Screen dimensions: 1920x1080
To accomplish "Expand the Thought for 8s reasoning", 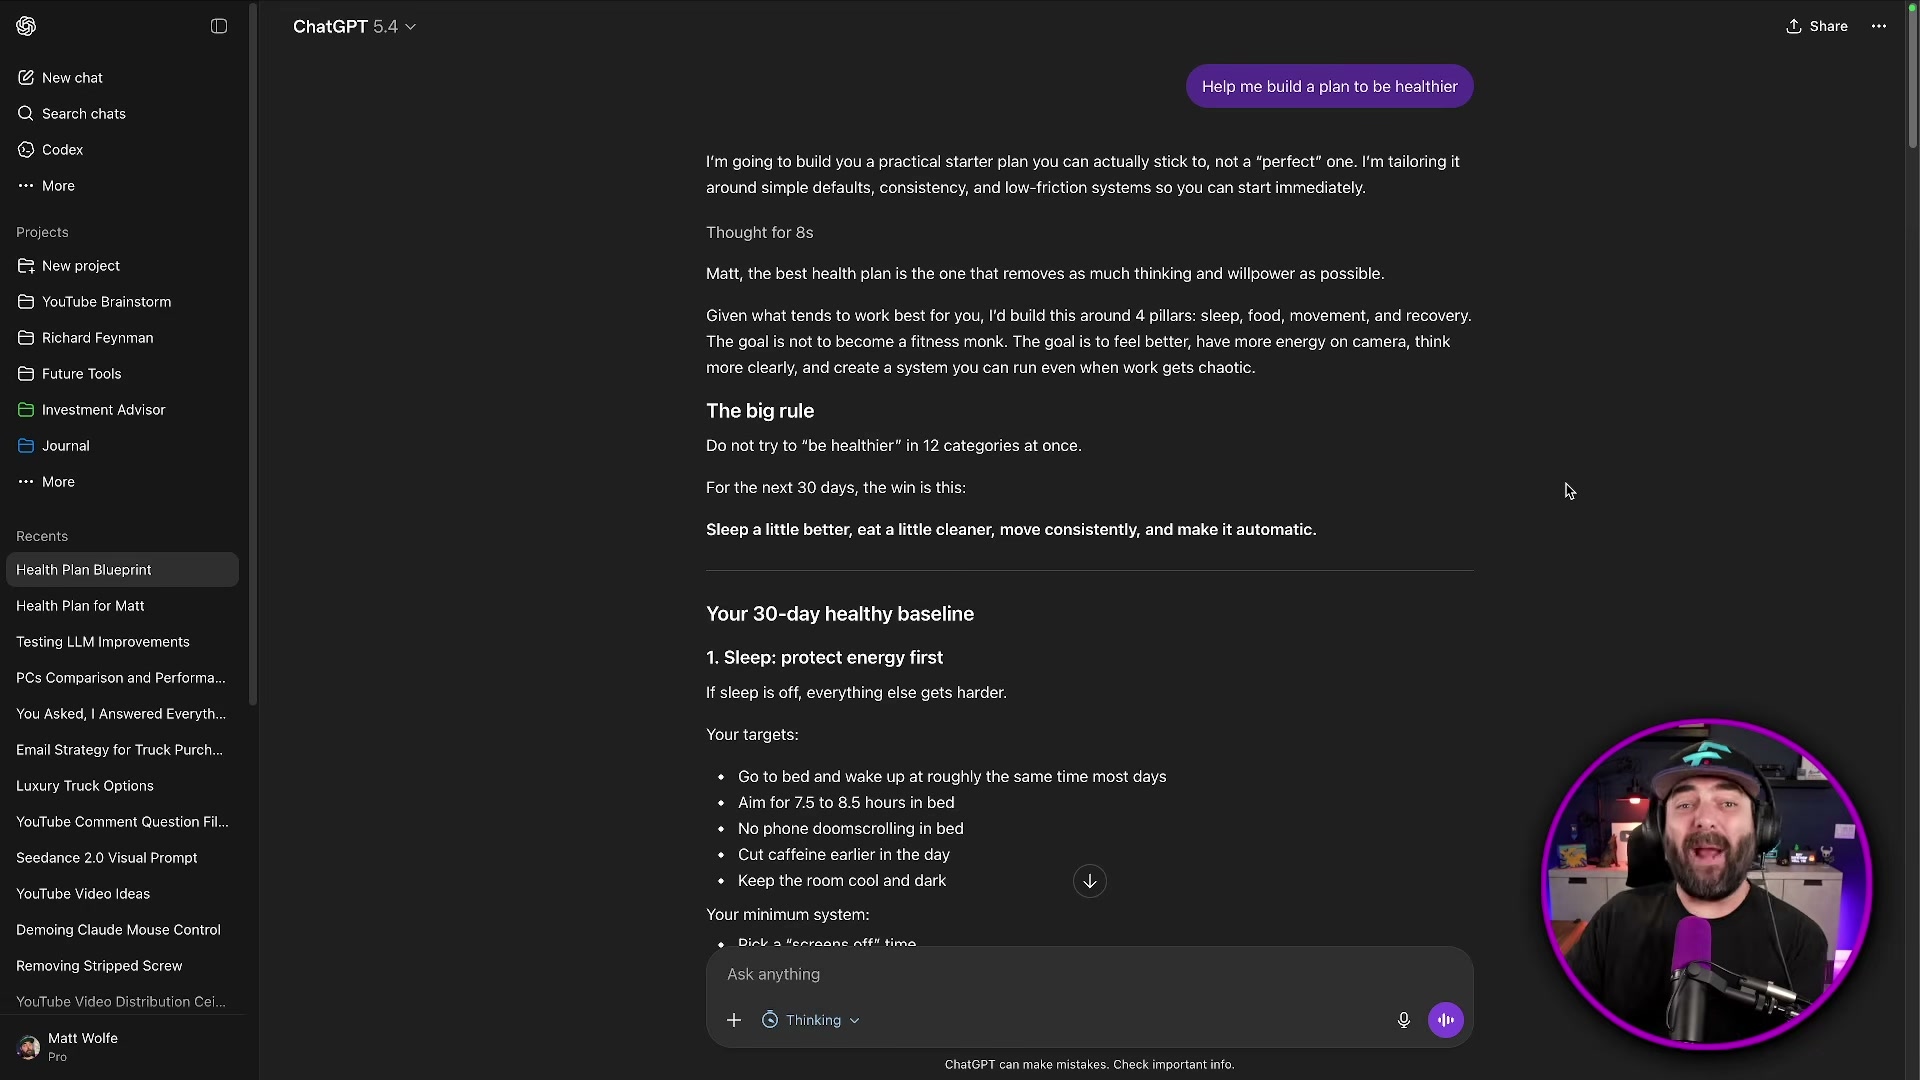I will [x=759, y=232].
